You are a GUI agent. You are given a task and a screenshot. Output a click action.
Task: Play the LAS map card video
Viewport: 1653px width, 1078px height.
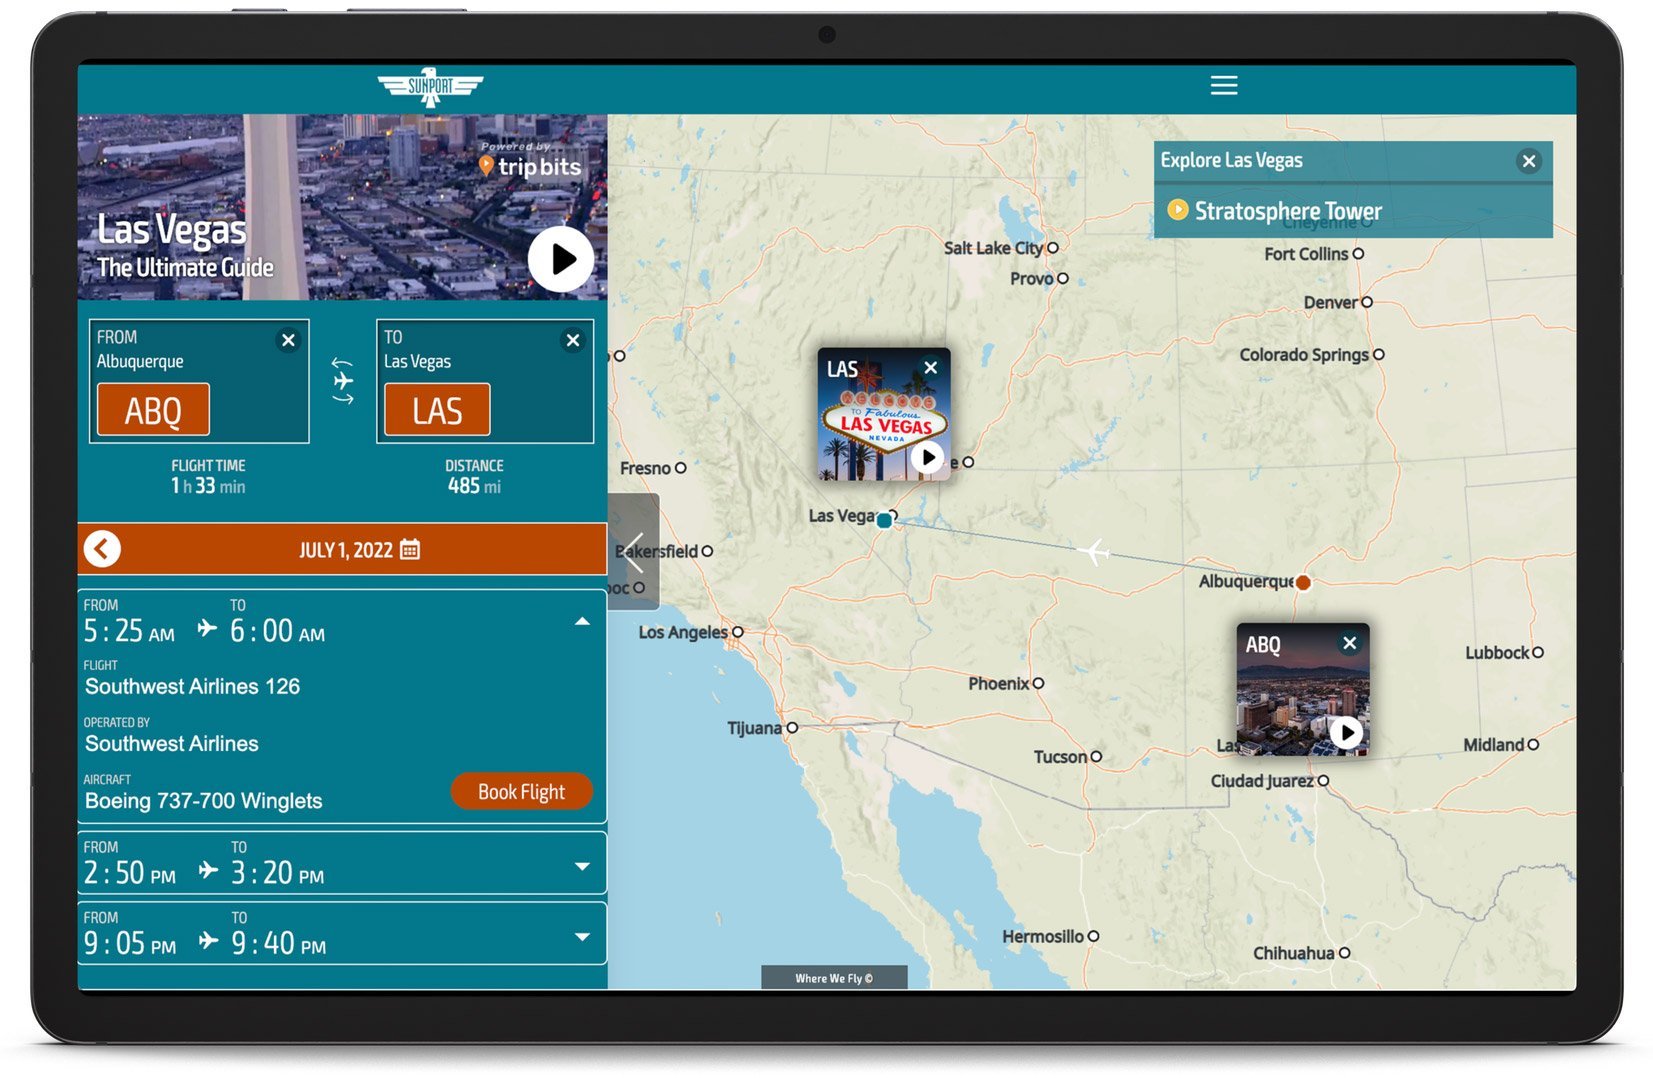point(927,457)
